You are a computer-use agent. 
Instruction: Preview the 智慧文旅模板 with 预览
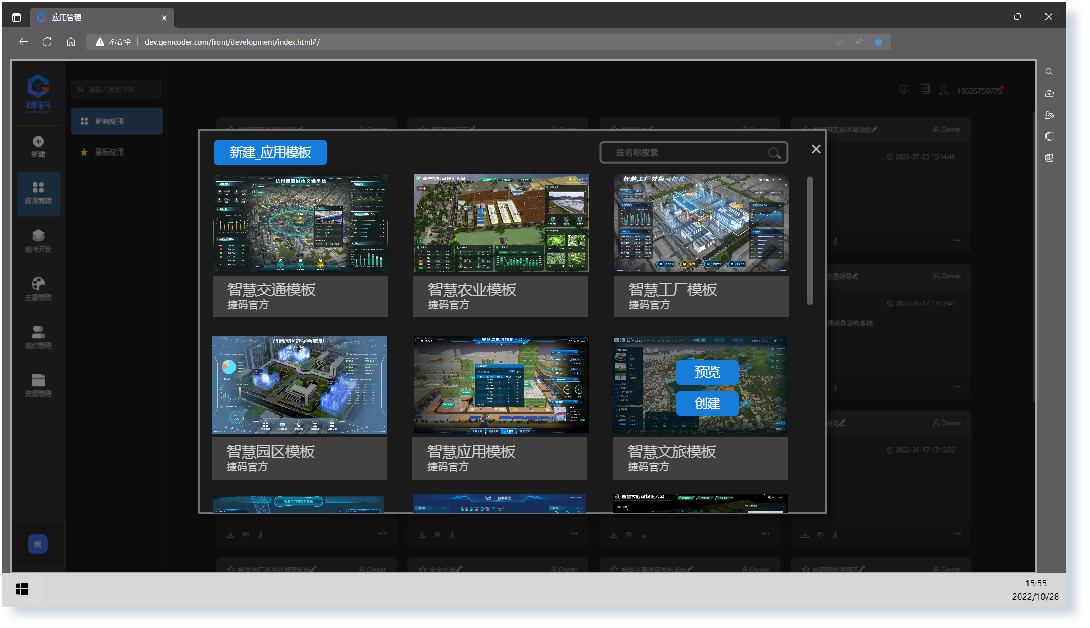(707, 372)
